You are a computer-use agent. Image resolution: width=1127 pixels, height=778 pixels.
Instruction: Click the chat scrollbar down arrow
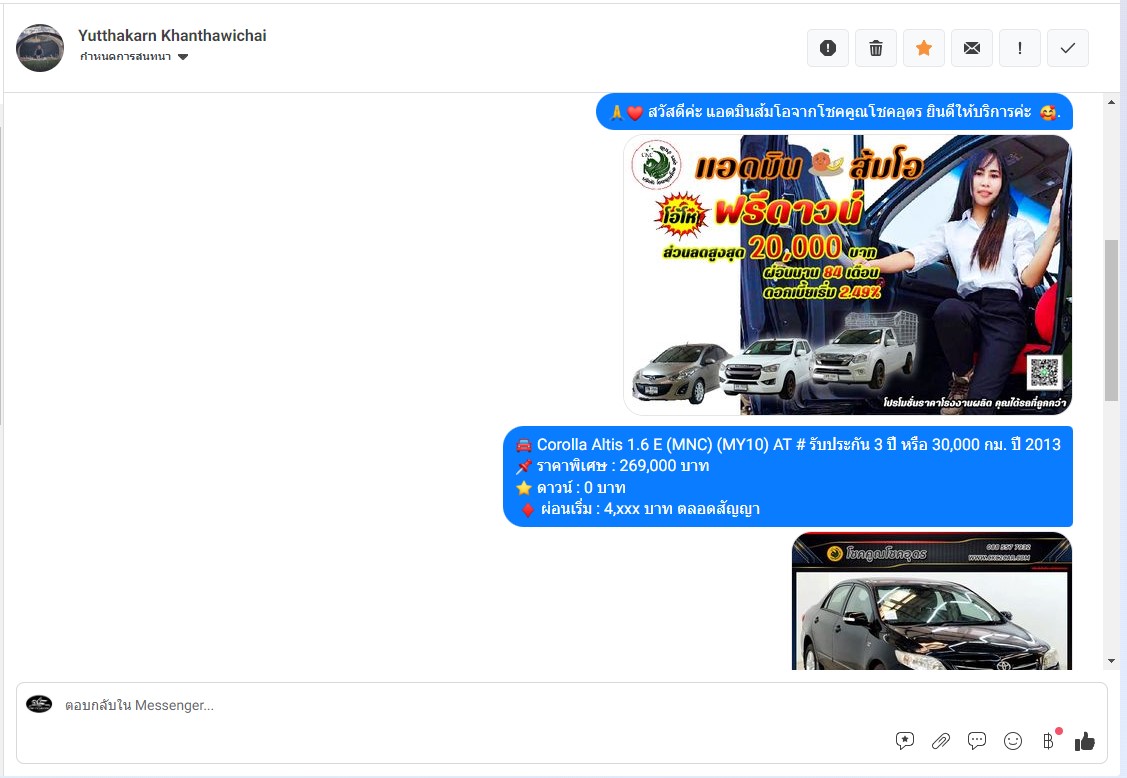click(x=1111, y=661)
